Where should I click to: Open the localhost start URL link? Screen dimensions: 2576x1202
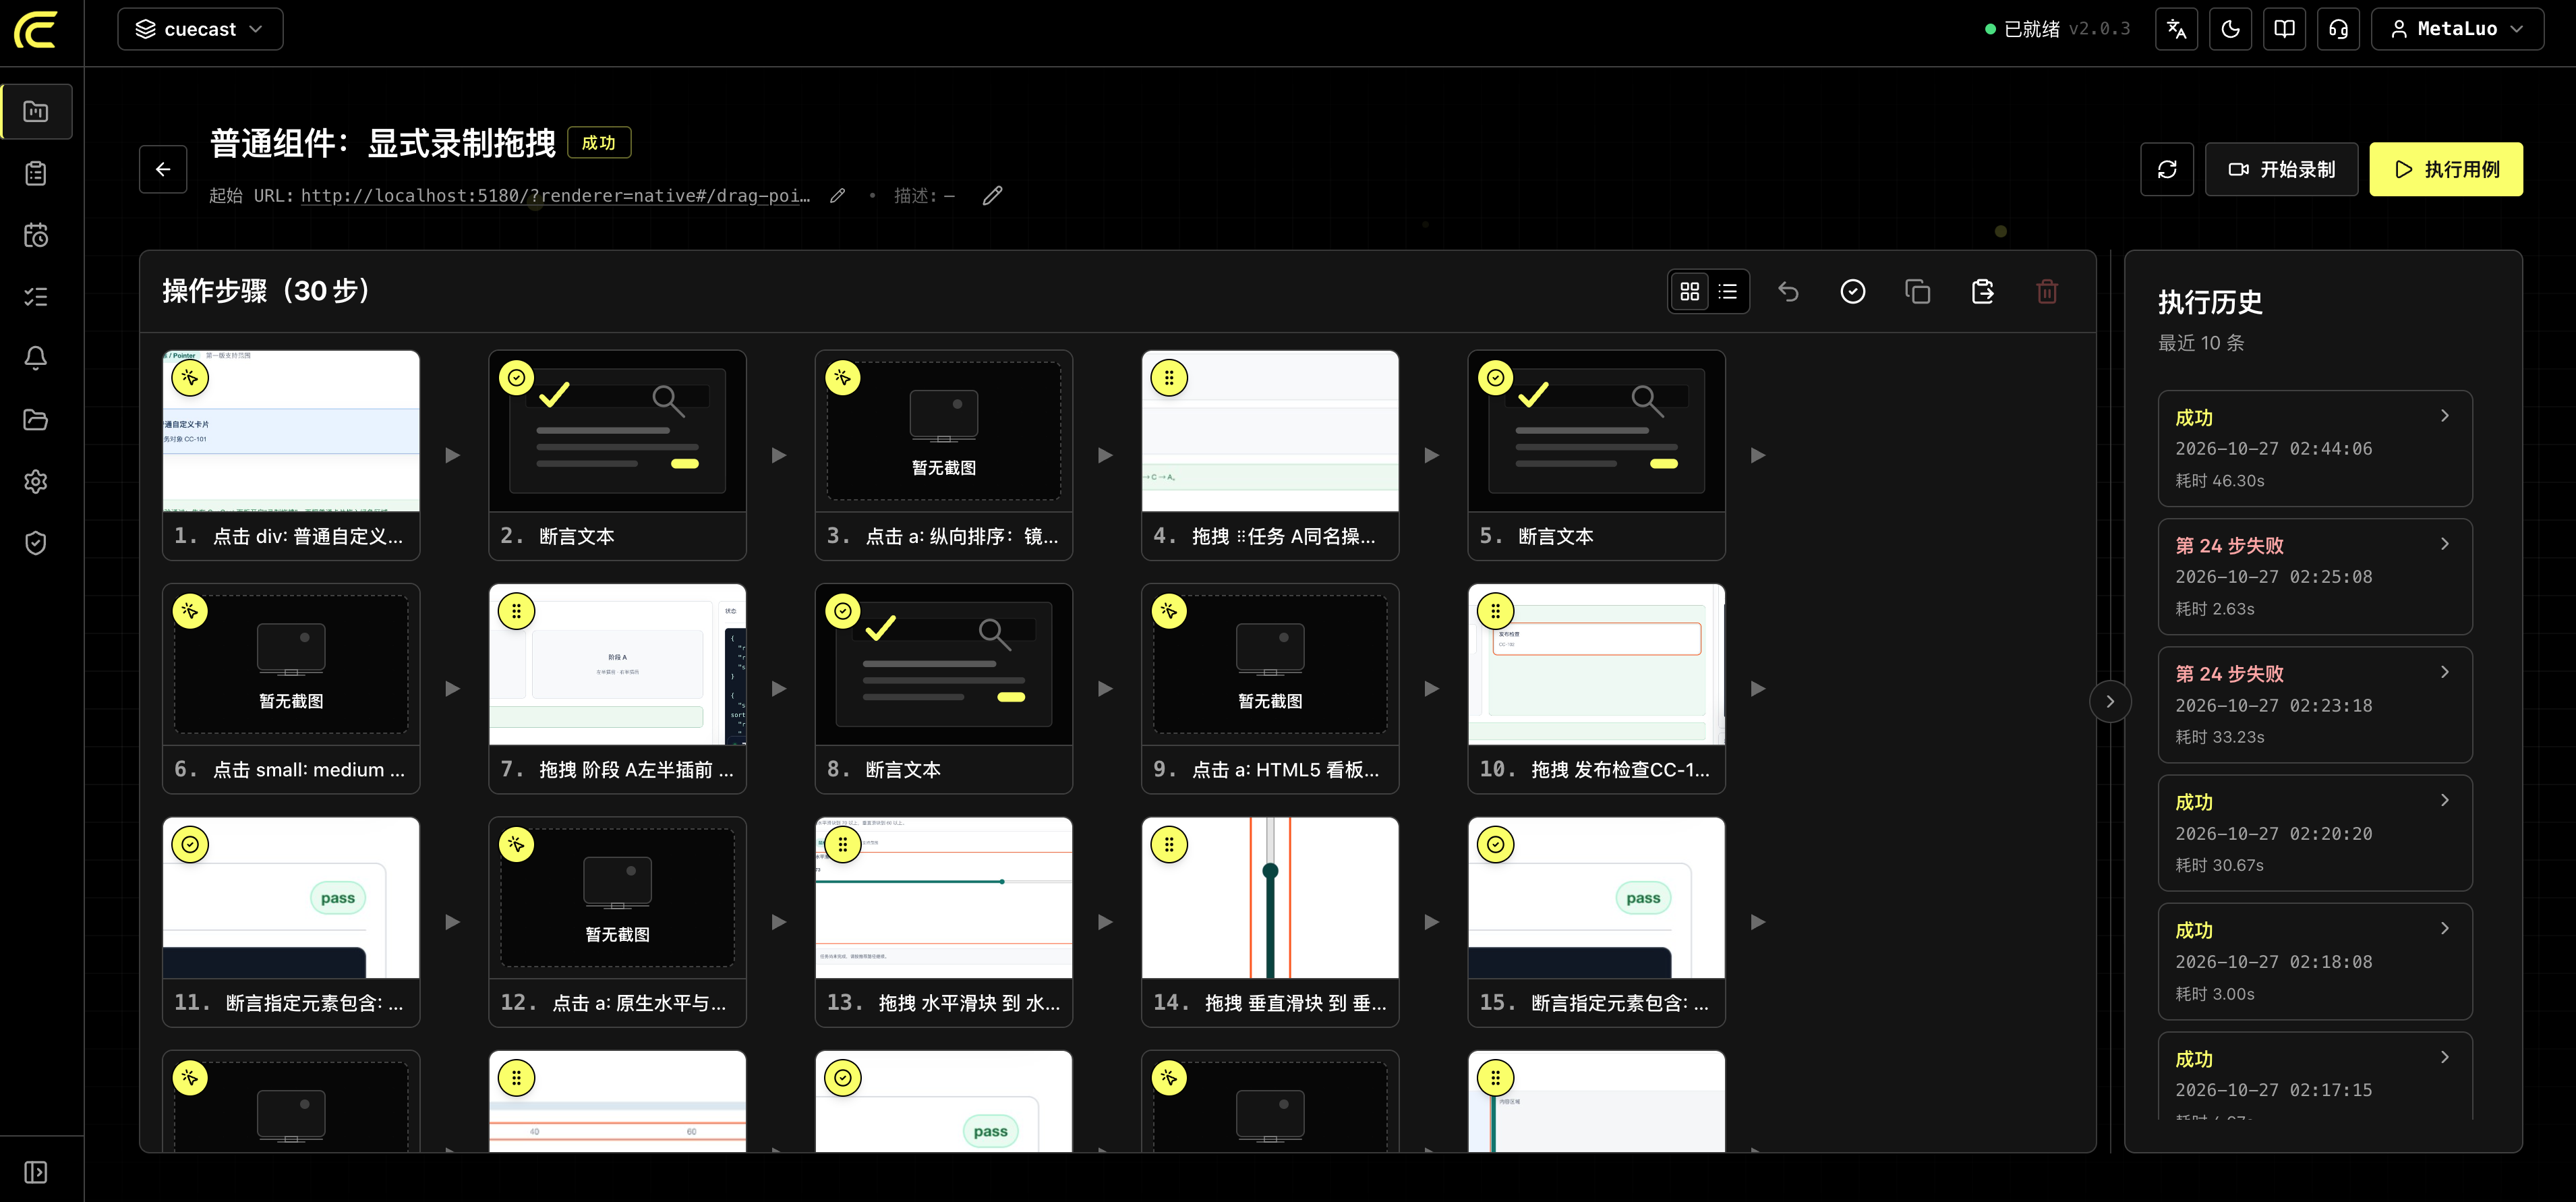click(x=556, y=195)
